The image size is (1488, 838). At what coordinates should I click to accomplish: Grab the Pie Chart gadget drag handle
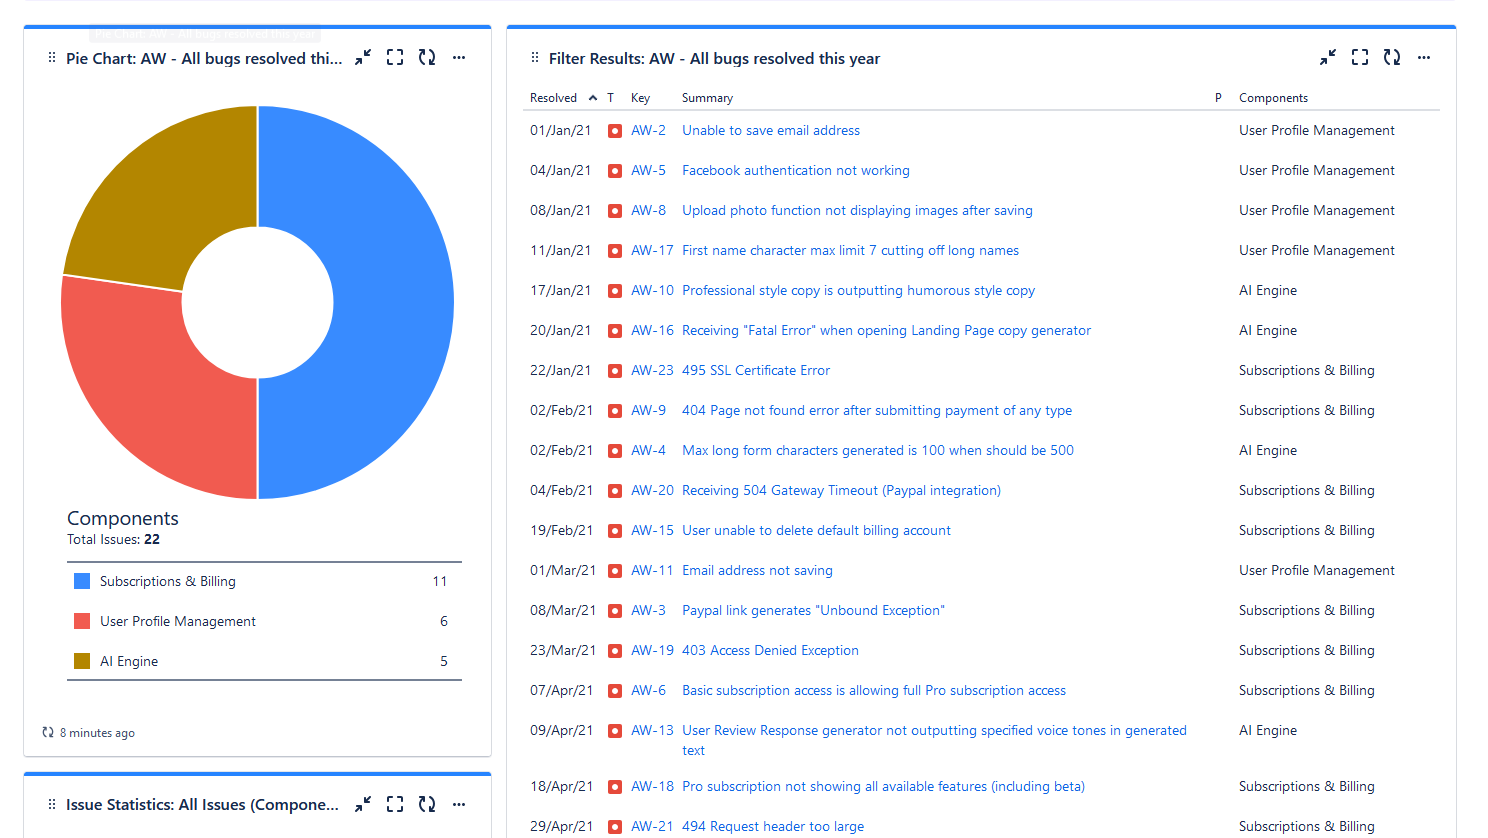click(x=52, y=58)
